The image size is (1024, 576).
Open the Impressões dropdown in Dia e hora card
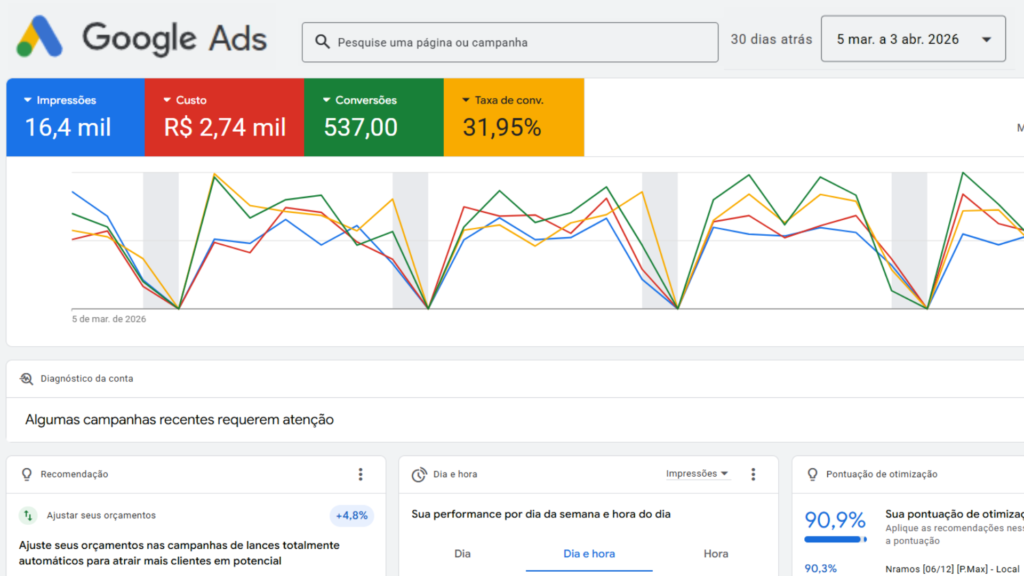[697, 474]
